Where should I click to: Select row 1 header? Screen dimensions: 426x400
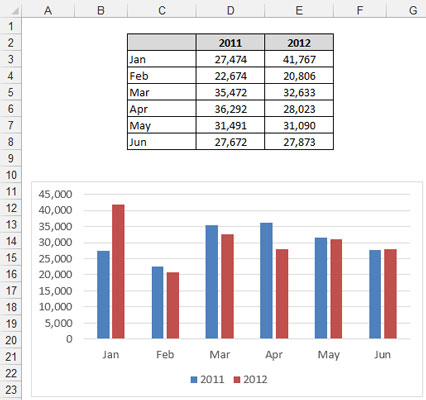(11, 26)
